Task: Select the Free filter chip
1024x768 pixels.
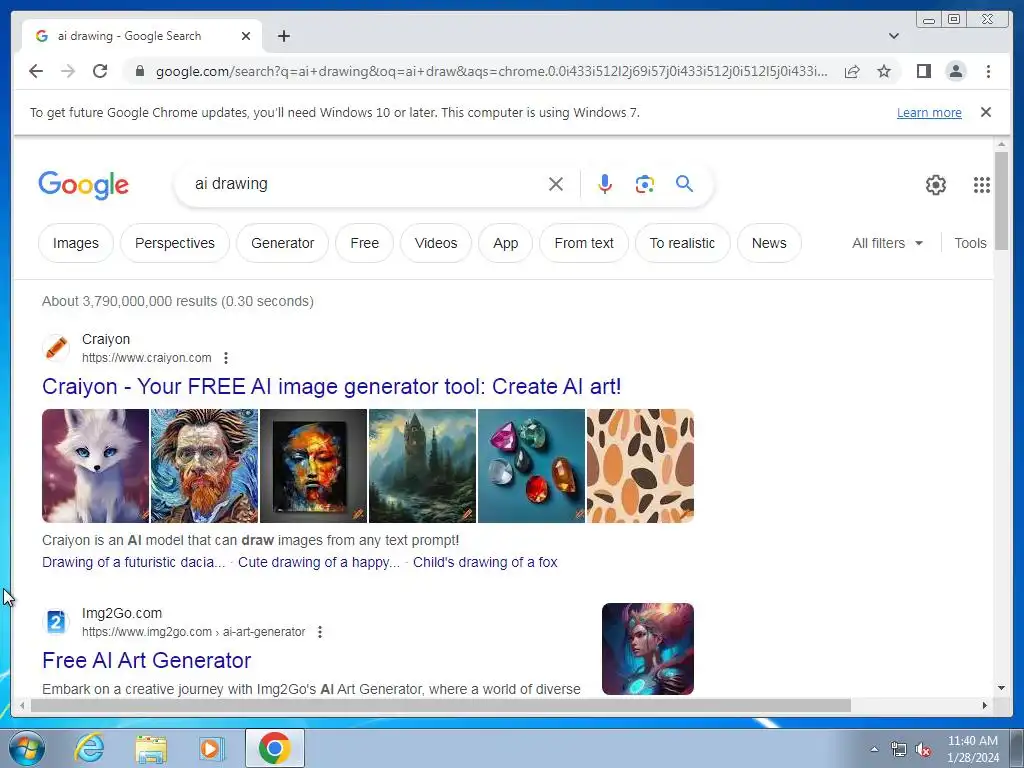Action: (x=364, y=243)
